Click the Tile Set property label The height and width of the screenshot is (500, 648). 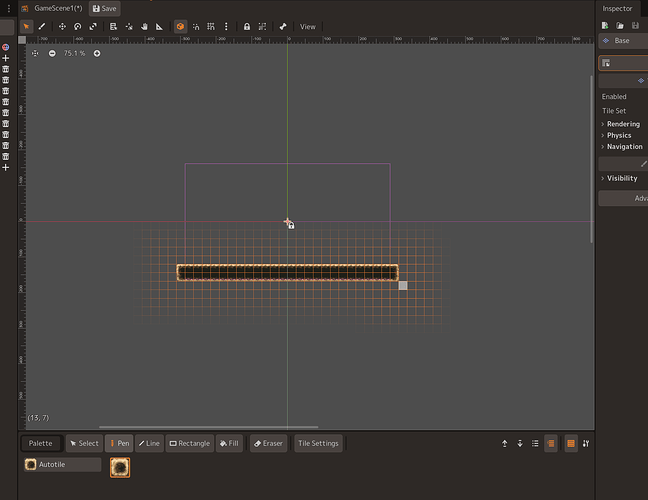tap(614, 111)
